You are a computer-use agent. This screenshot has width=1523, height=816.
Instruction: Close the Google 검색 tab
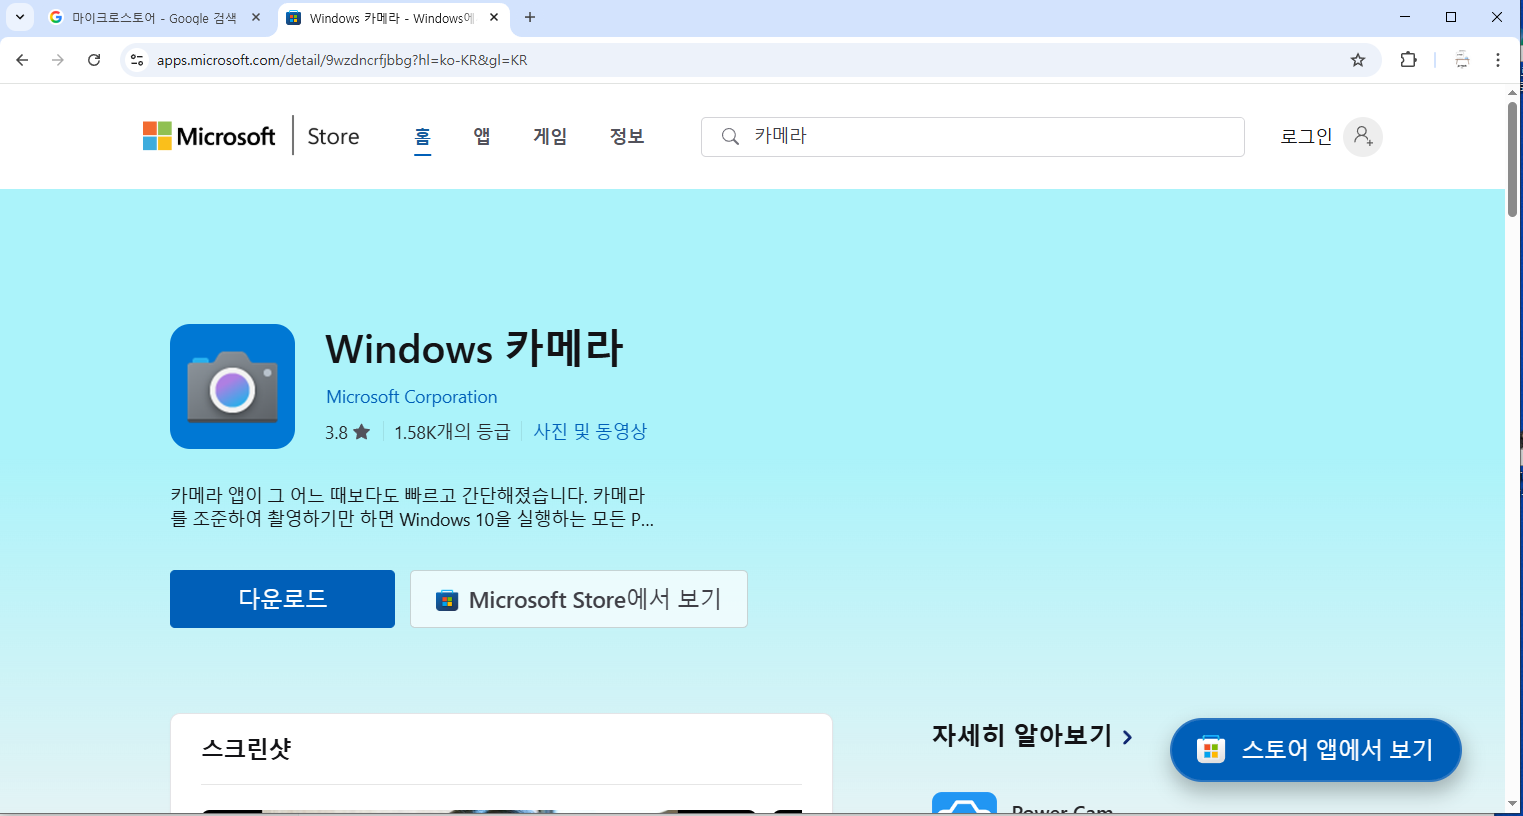coord(256,17)
